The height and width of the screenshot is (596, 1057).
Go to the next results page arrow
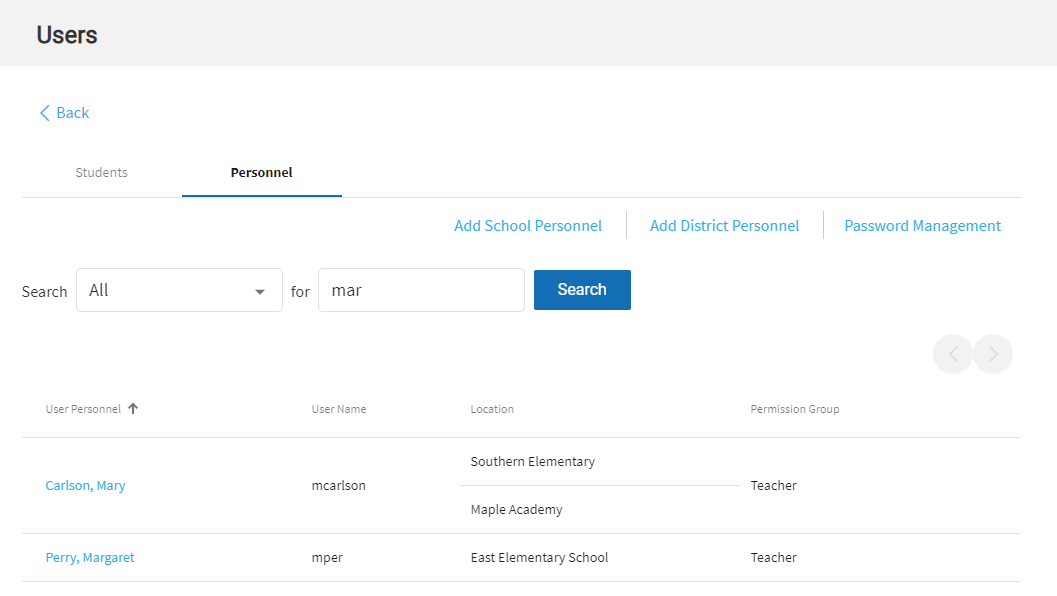click(993, 354)
